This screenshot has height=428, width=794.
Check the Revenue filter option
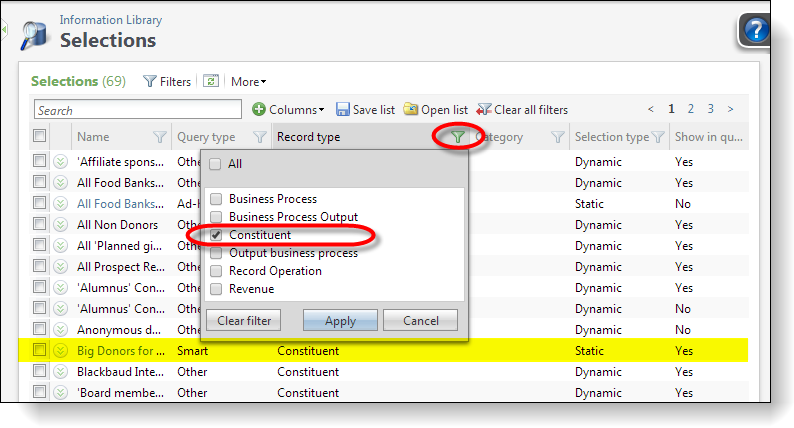point(216,289)
